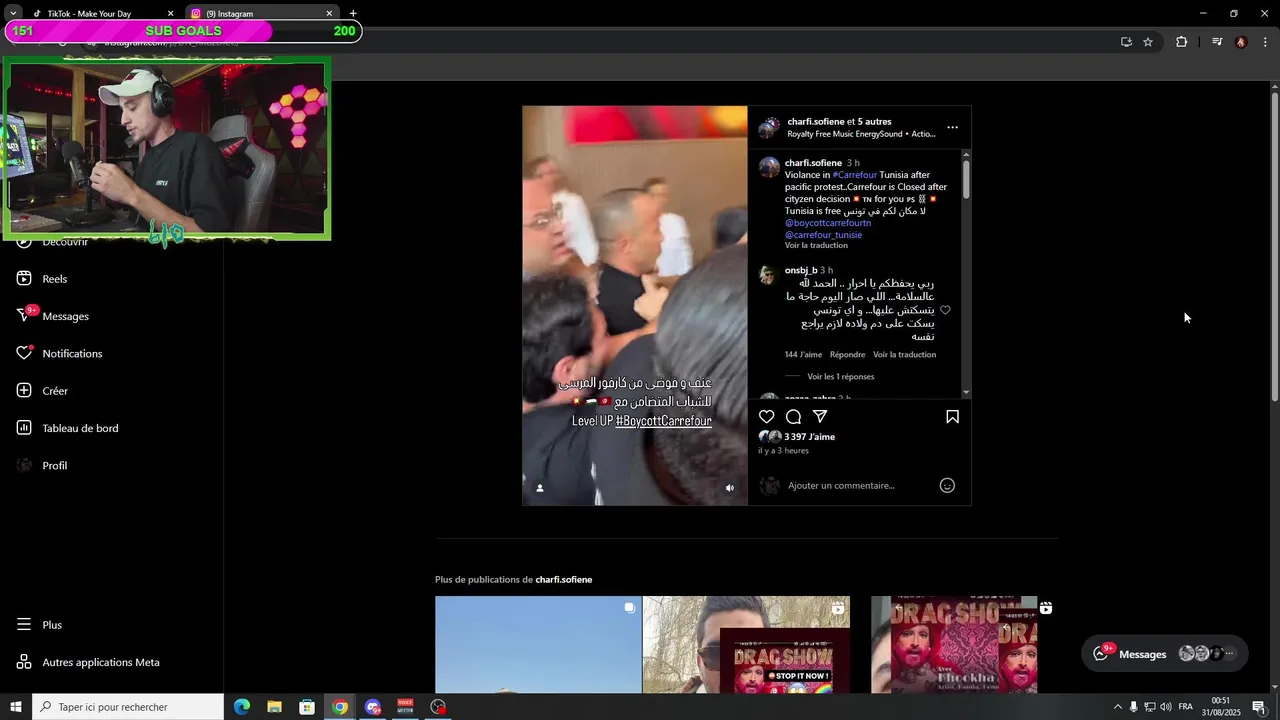View the 3 397 J'aime likes list
Viewport: 1280px width, 720px height.
(x=810, y=437)
